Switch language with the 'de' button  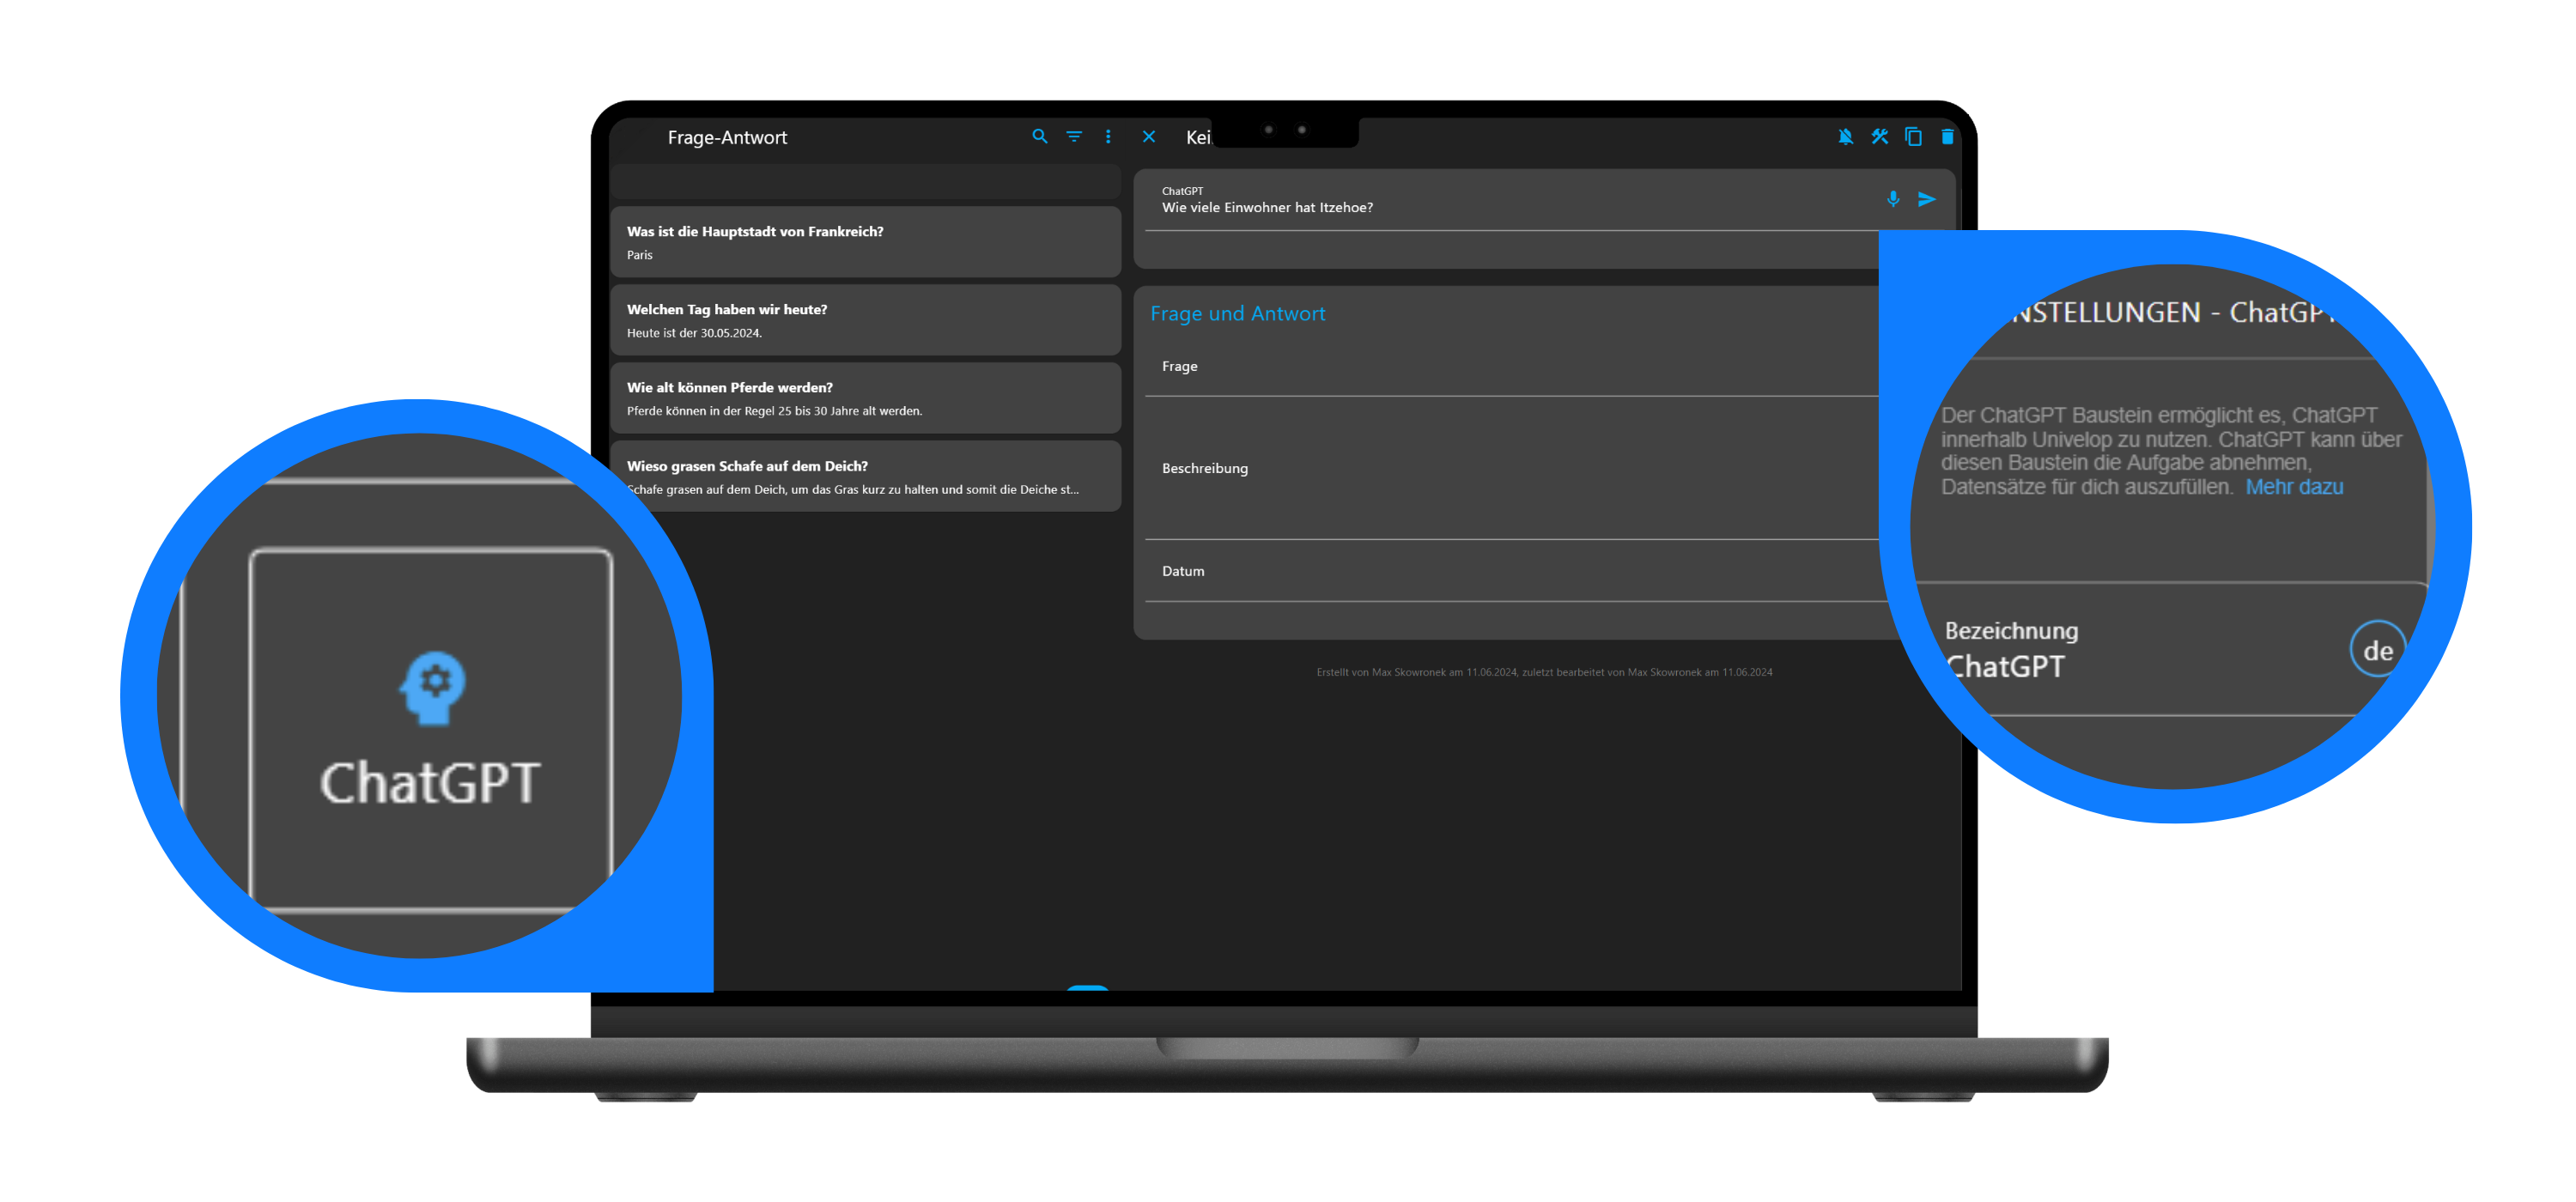pyautogui.click(x=2378, y=650)
